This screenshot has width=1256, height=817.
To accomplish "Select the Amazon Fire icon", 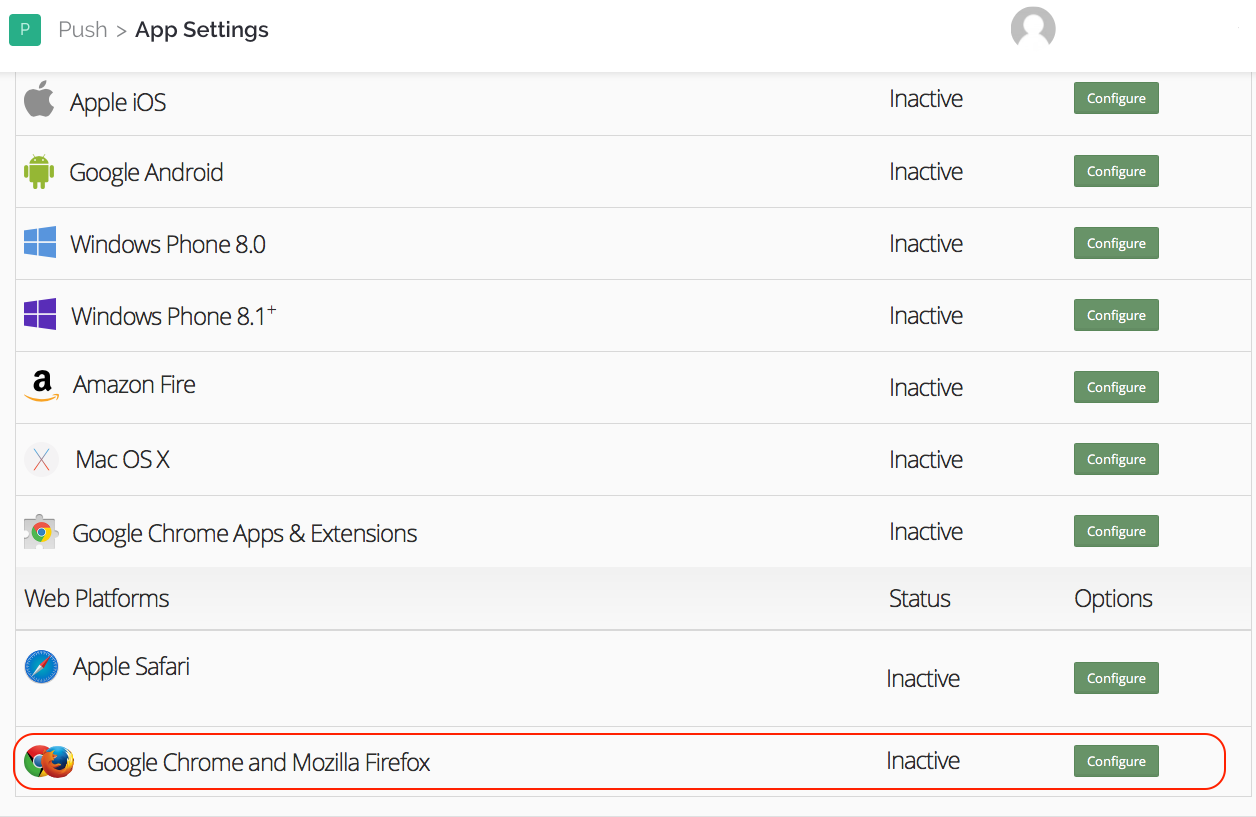I will (40, 387).
